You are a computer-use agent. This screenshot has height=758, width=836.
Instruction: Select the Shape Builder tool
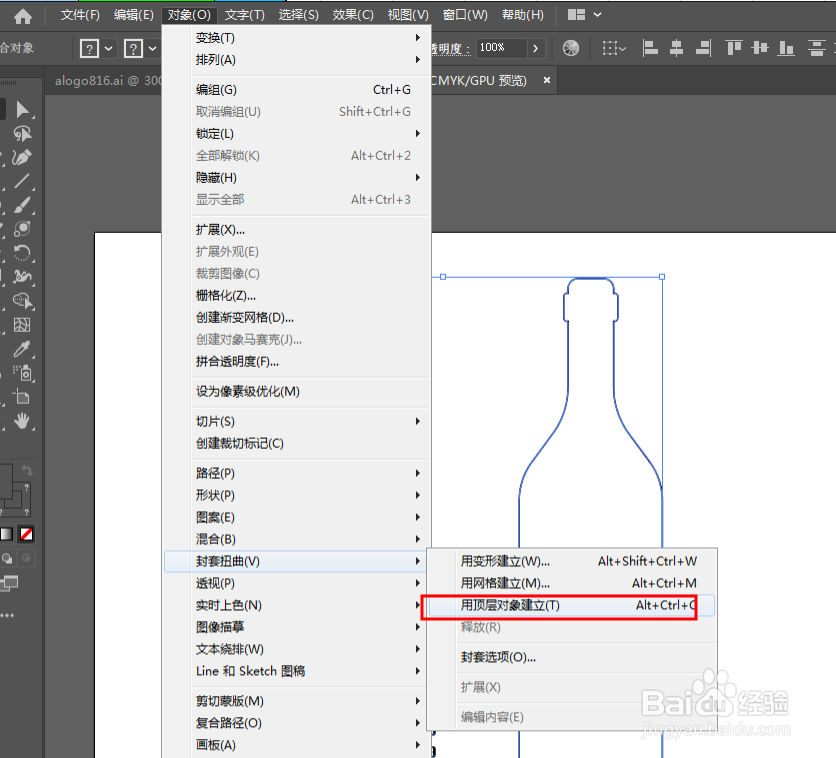[22, 301]
